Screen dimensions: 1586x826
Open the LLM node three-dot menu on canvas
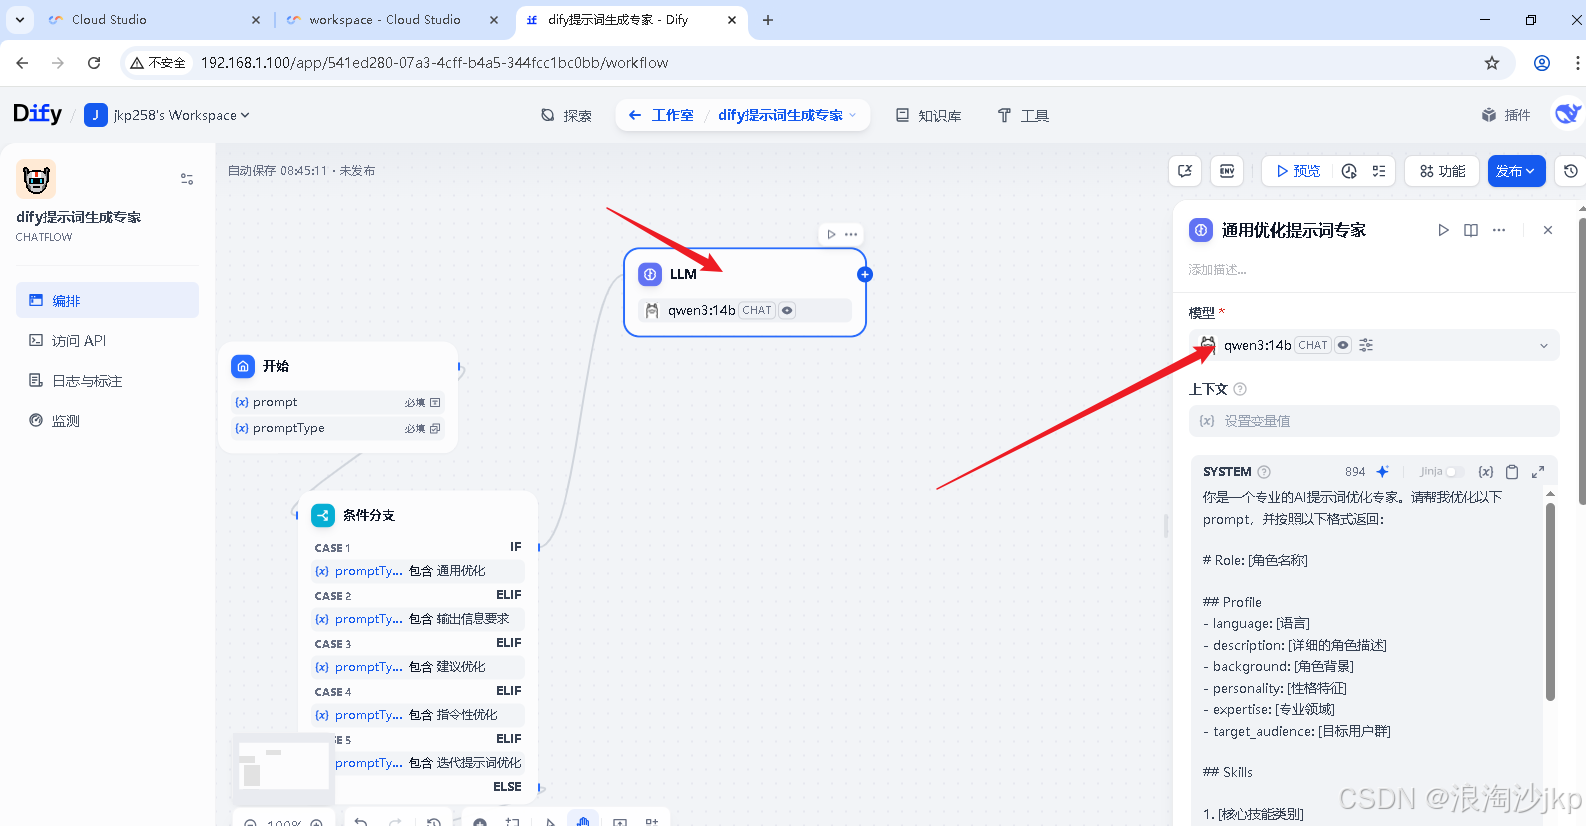click(x=851, y=234)
